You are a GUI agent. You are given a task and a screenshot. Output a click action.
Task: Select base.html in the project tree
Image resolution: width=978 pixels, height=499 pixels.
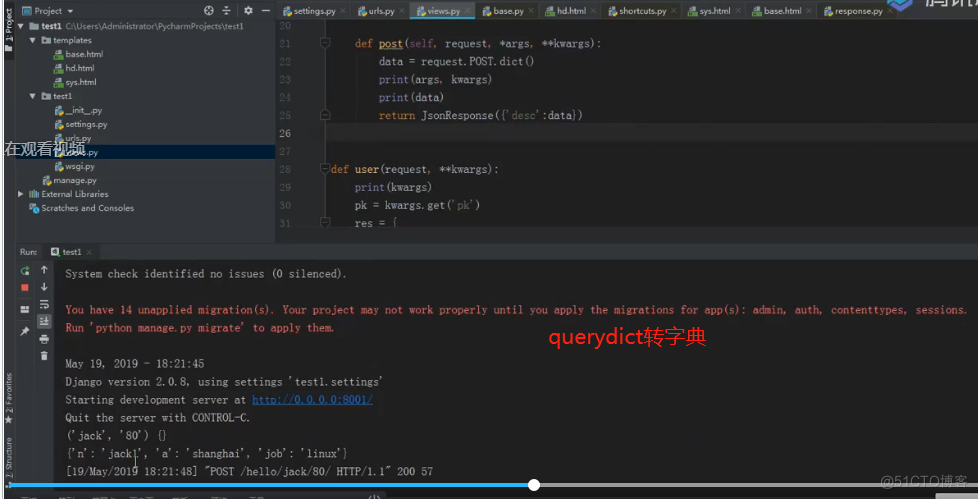pos(79,54)
